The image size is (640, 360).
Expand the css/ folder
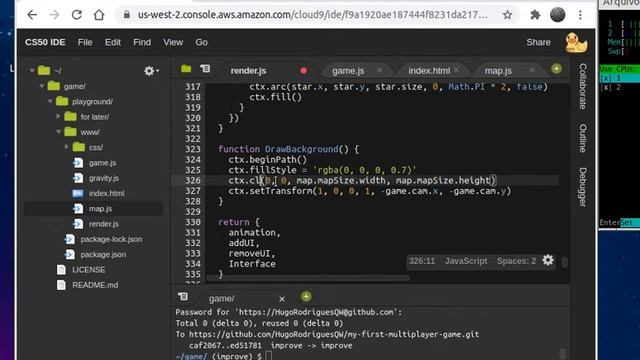[67, 147]
